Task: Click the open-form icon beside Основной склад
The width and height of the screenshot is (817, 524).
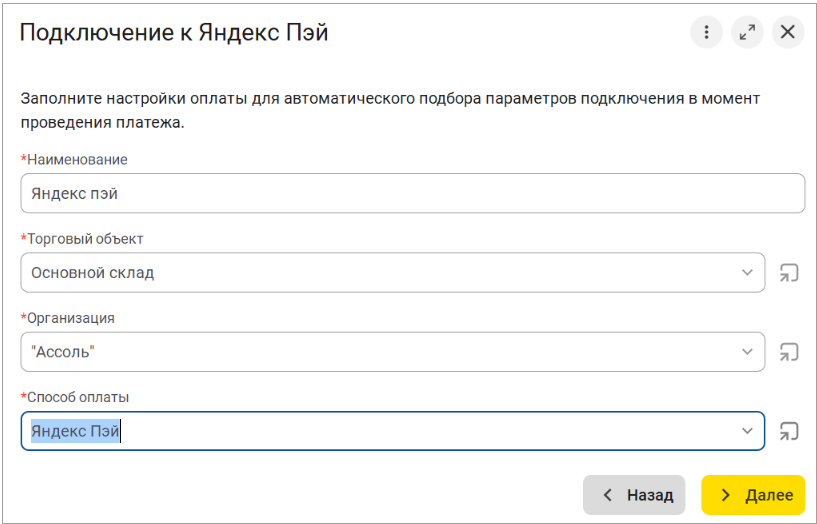Action: [x=789, y=273]
